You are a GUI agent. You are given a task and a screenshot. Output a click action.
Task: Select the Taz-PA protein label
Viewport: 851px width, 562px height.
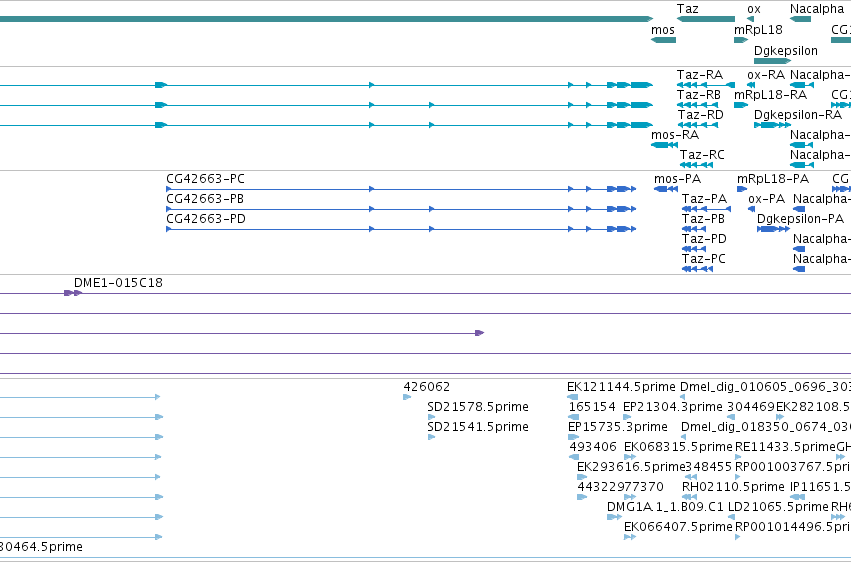(704, 199)
